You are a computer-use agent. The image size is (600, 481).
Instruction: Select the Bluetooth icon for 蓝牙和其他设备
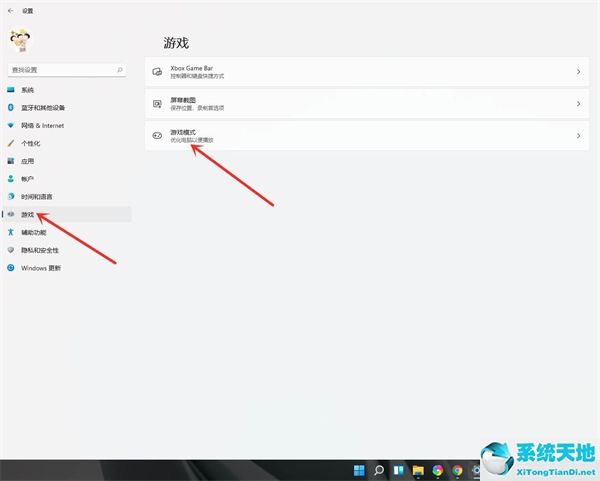tap(11, 108)
